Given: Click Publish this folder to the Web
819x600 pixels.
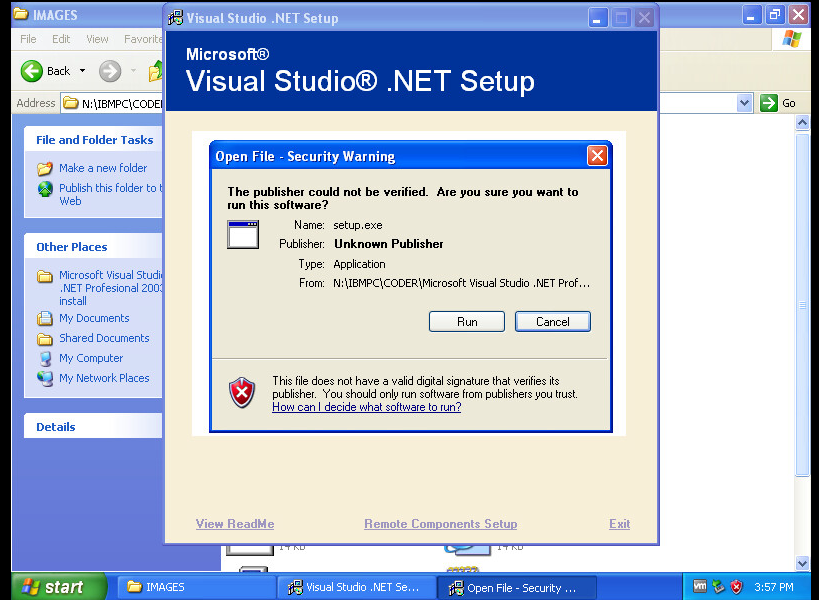Looking at the screenshot, I should (x=111, y=194).
